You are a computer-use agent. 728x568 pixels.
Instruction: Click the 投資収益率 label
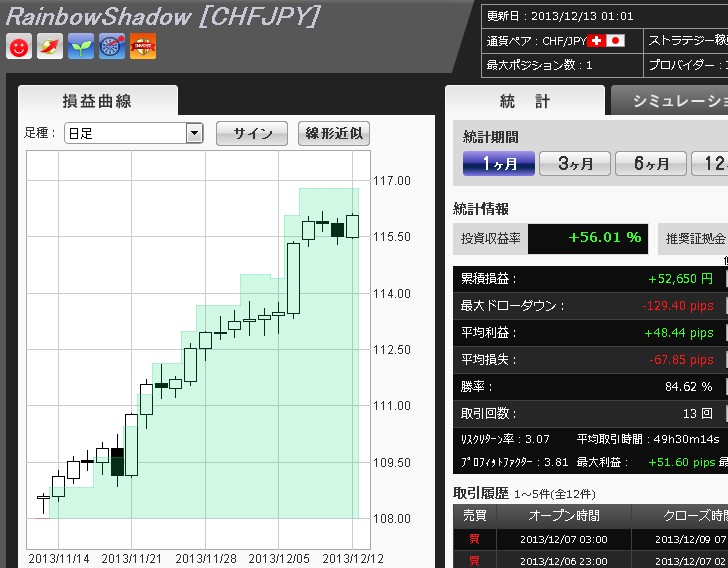coord(491,239)
